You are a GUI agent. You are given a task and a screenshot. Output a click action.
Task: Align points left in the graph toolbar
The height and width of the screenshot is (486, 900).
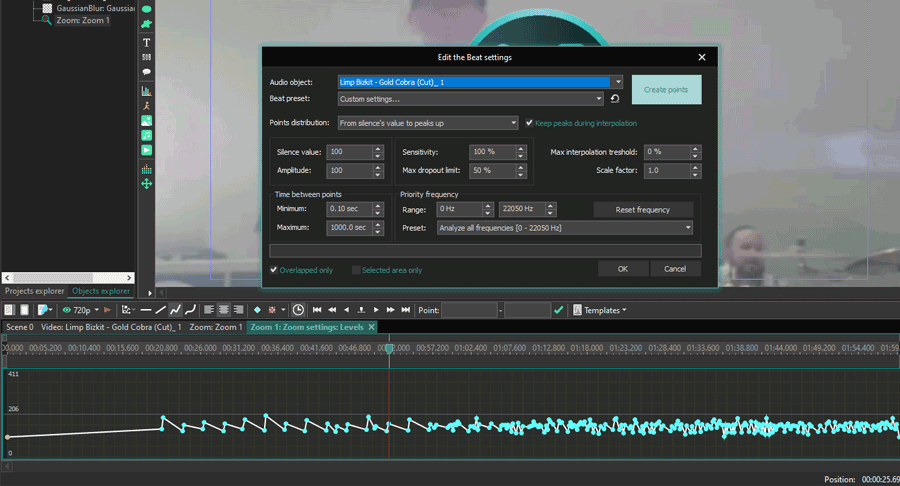tap(209, 310)
